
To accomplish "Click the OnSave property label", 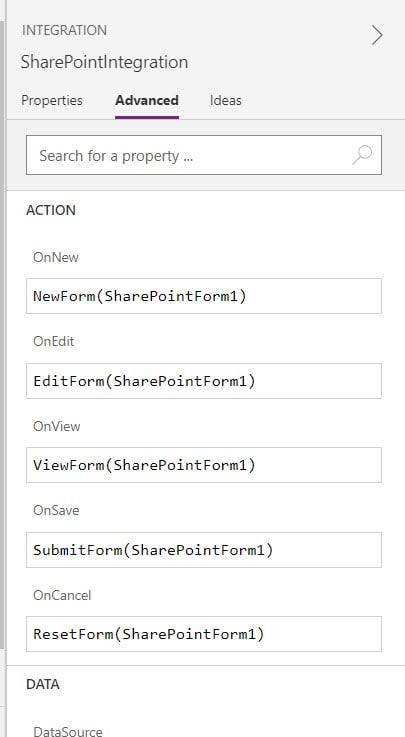I will pos(56,510).
